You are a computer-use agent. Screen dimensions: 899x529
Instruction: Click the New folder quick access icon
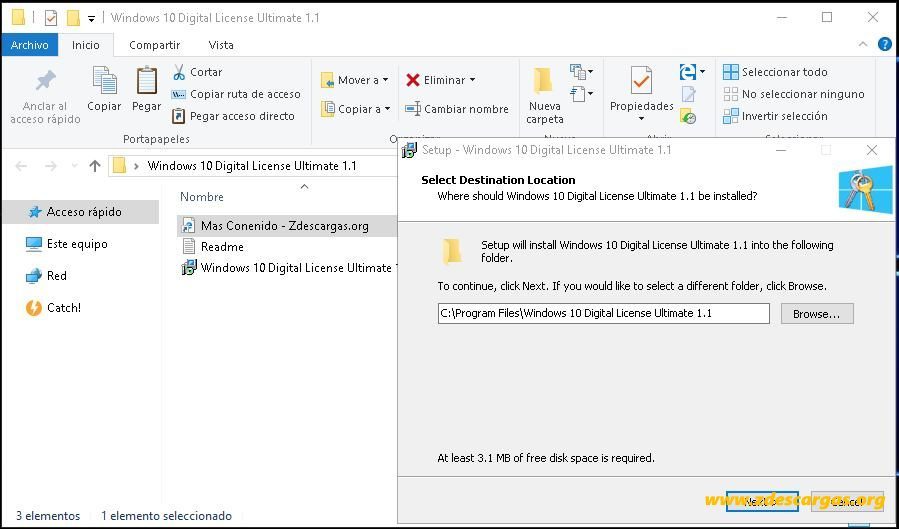click(73, 18)
